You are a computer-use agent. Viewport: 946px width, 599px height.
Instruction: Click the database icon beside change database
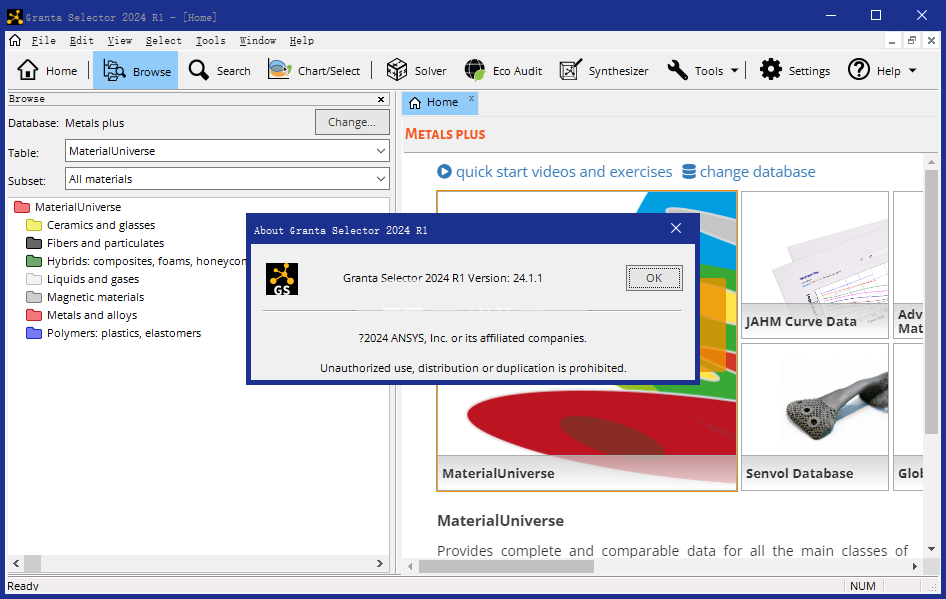tap(688, 172)
